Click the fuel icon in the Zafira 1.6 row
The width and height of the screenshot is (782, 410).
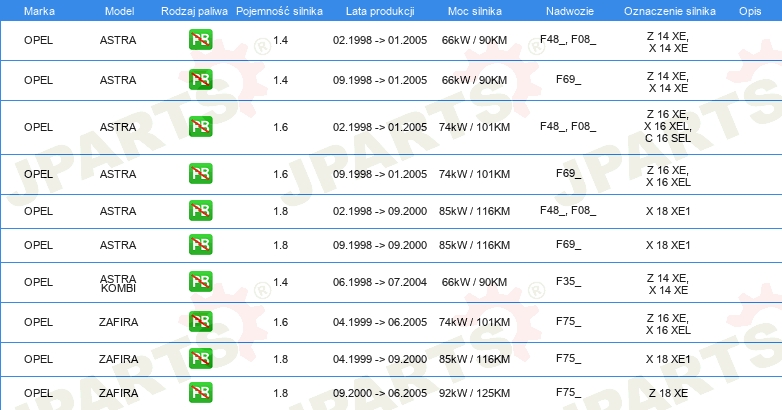201,322
